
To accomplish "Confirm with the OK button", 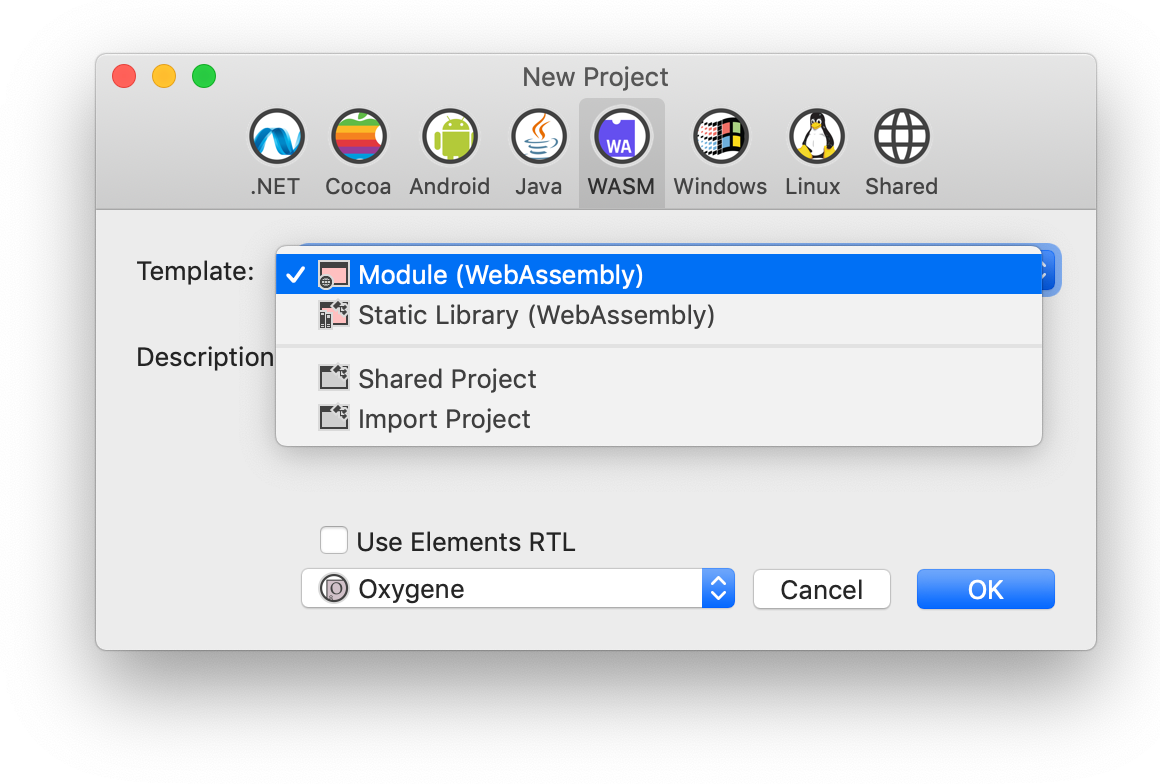I will click(x=985, y=589).
